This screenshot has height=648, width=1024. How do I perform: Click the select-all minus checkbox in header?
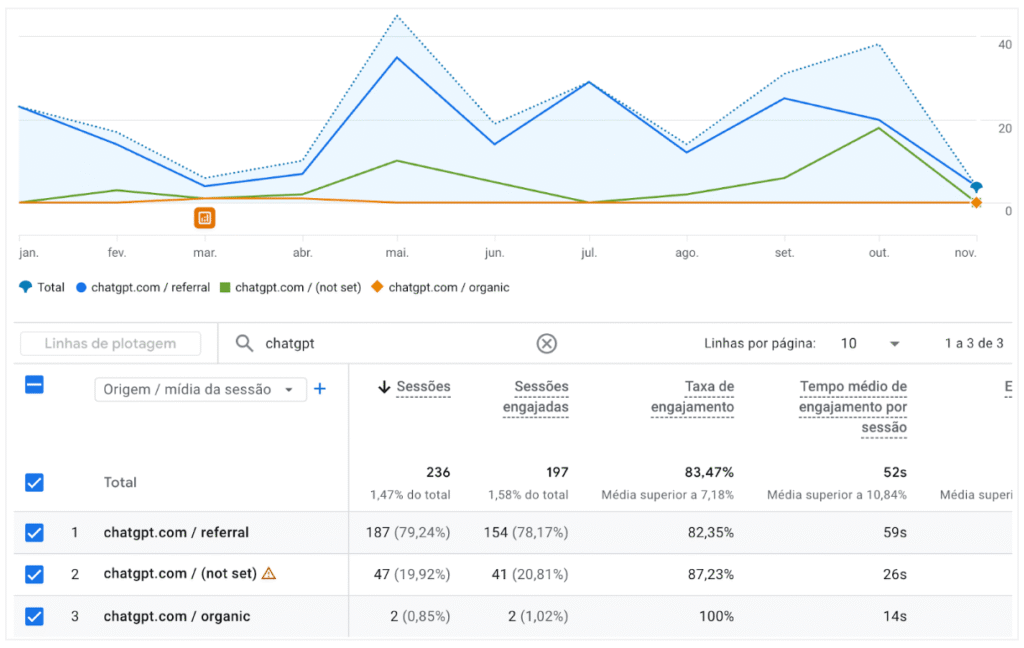point(34,385)
